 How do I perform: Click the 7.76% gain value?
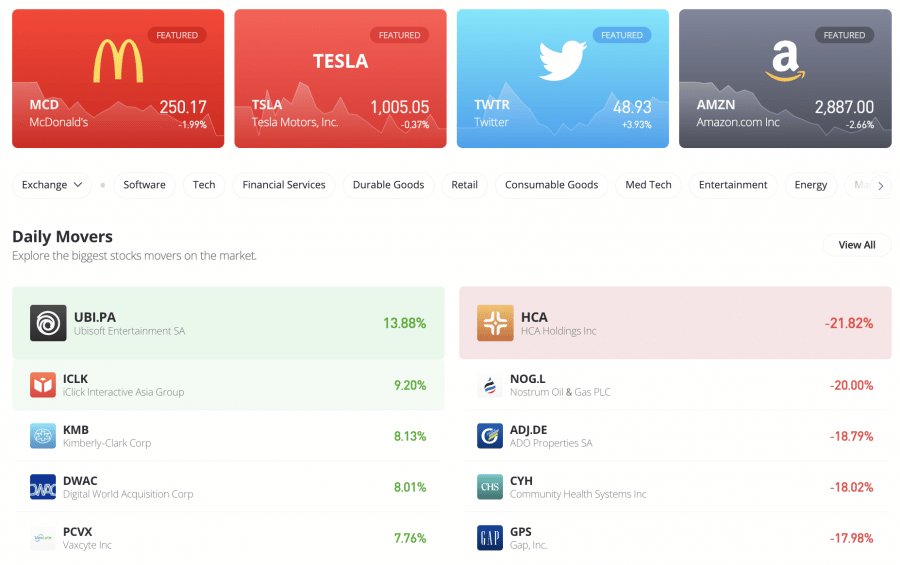[410, 539]
